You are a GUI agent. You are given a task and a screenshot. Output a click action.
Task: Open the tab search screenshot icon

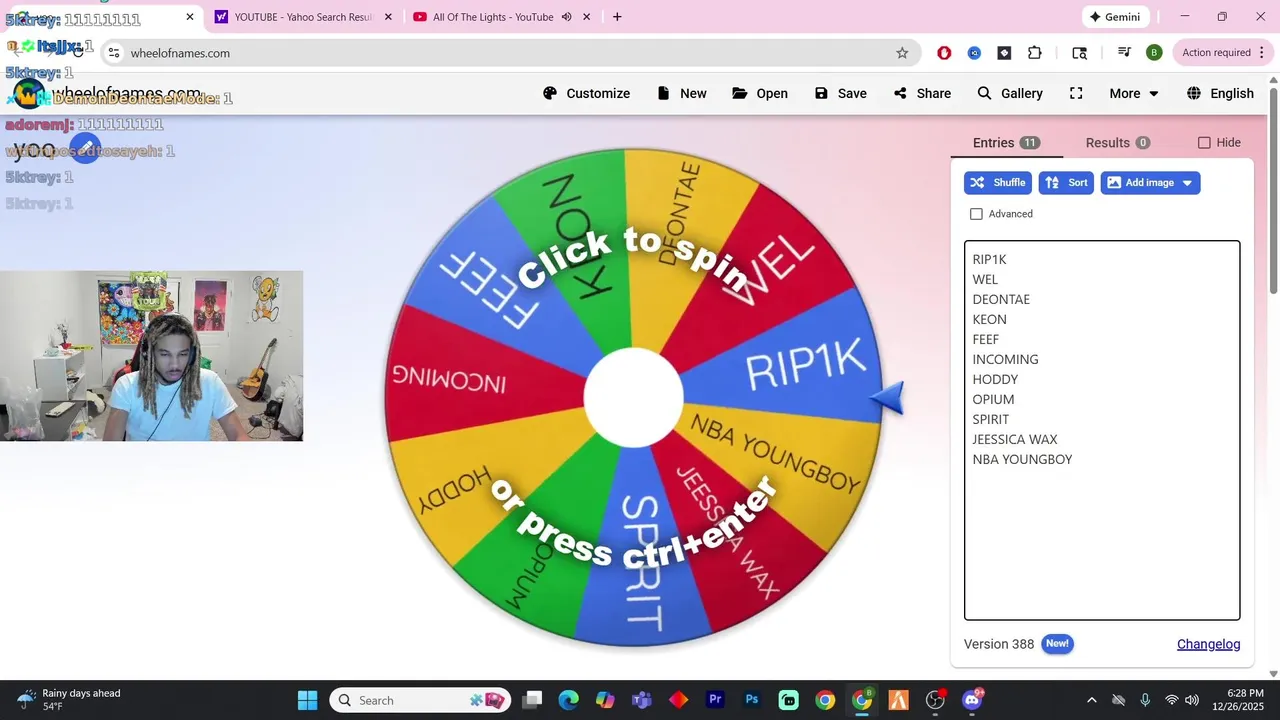tap(1079, 53)
